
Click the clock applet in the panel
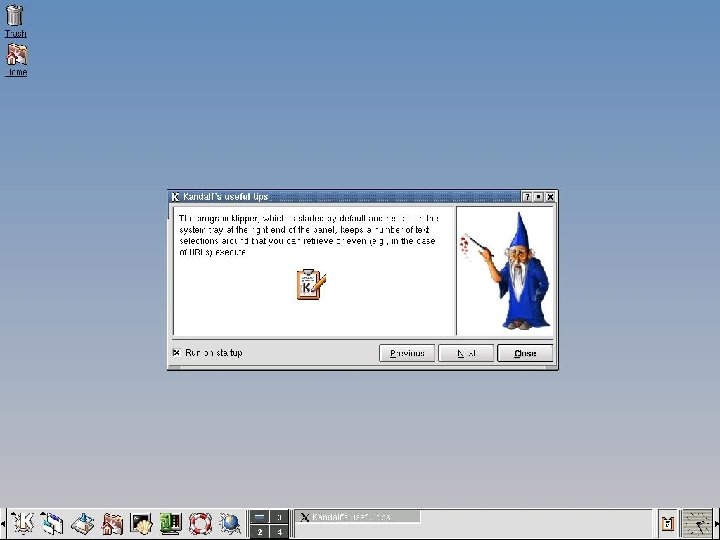[697, 523]
